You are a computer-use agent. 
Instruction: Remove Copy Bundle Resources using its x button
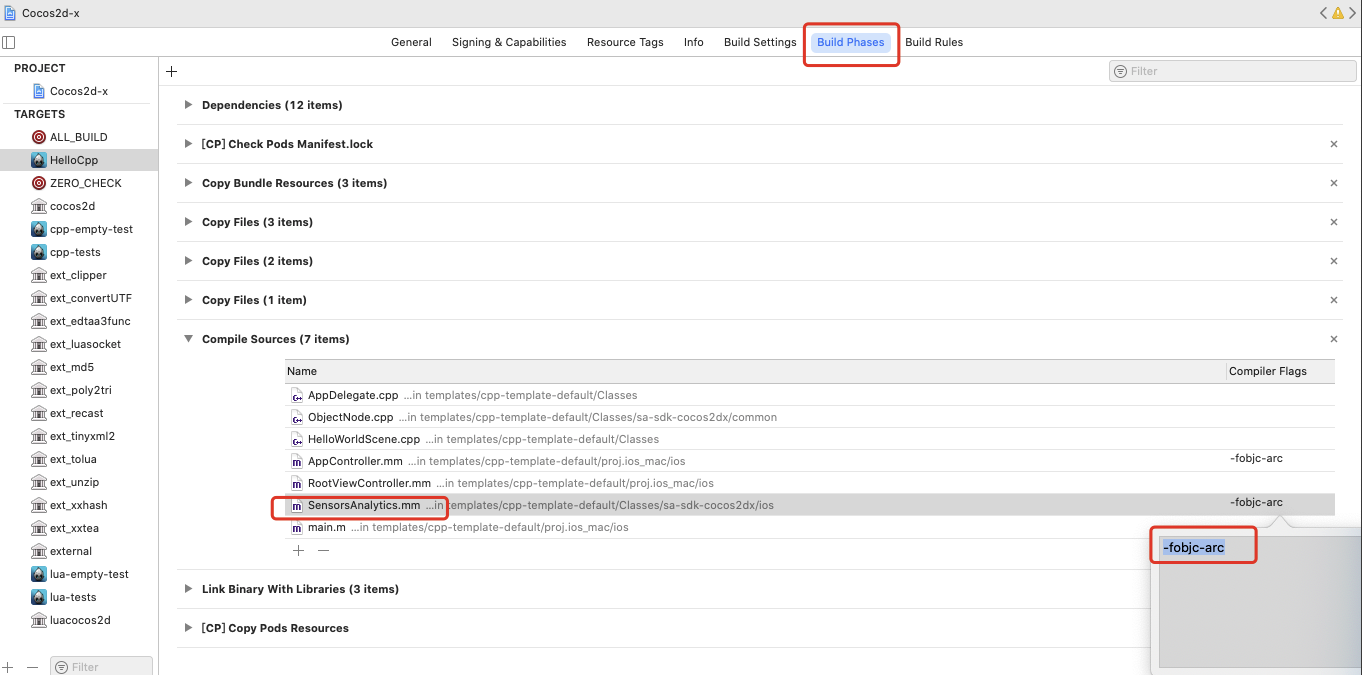click(x=1334, y=183)
